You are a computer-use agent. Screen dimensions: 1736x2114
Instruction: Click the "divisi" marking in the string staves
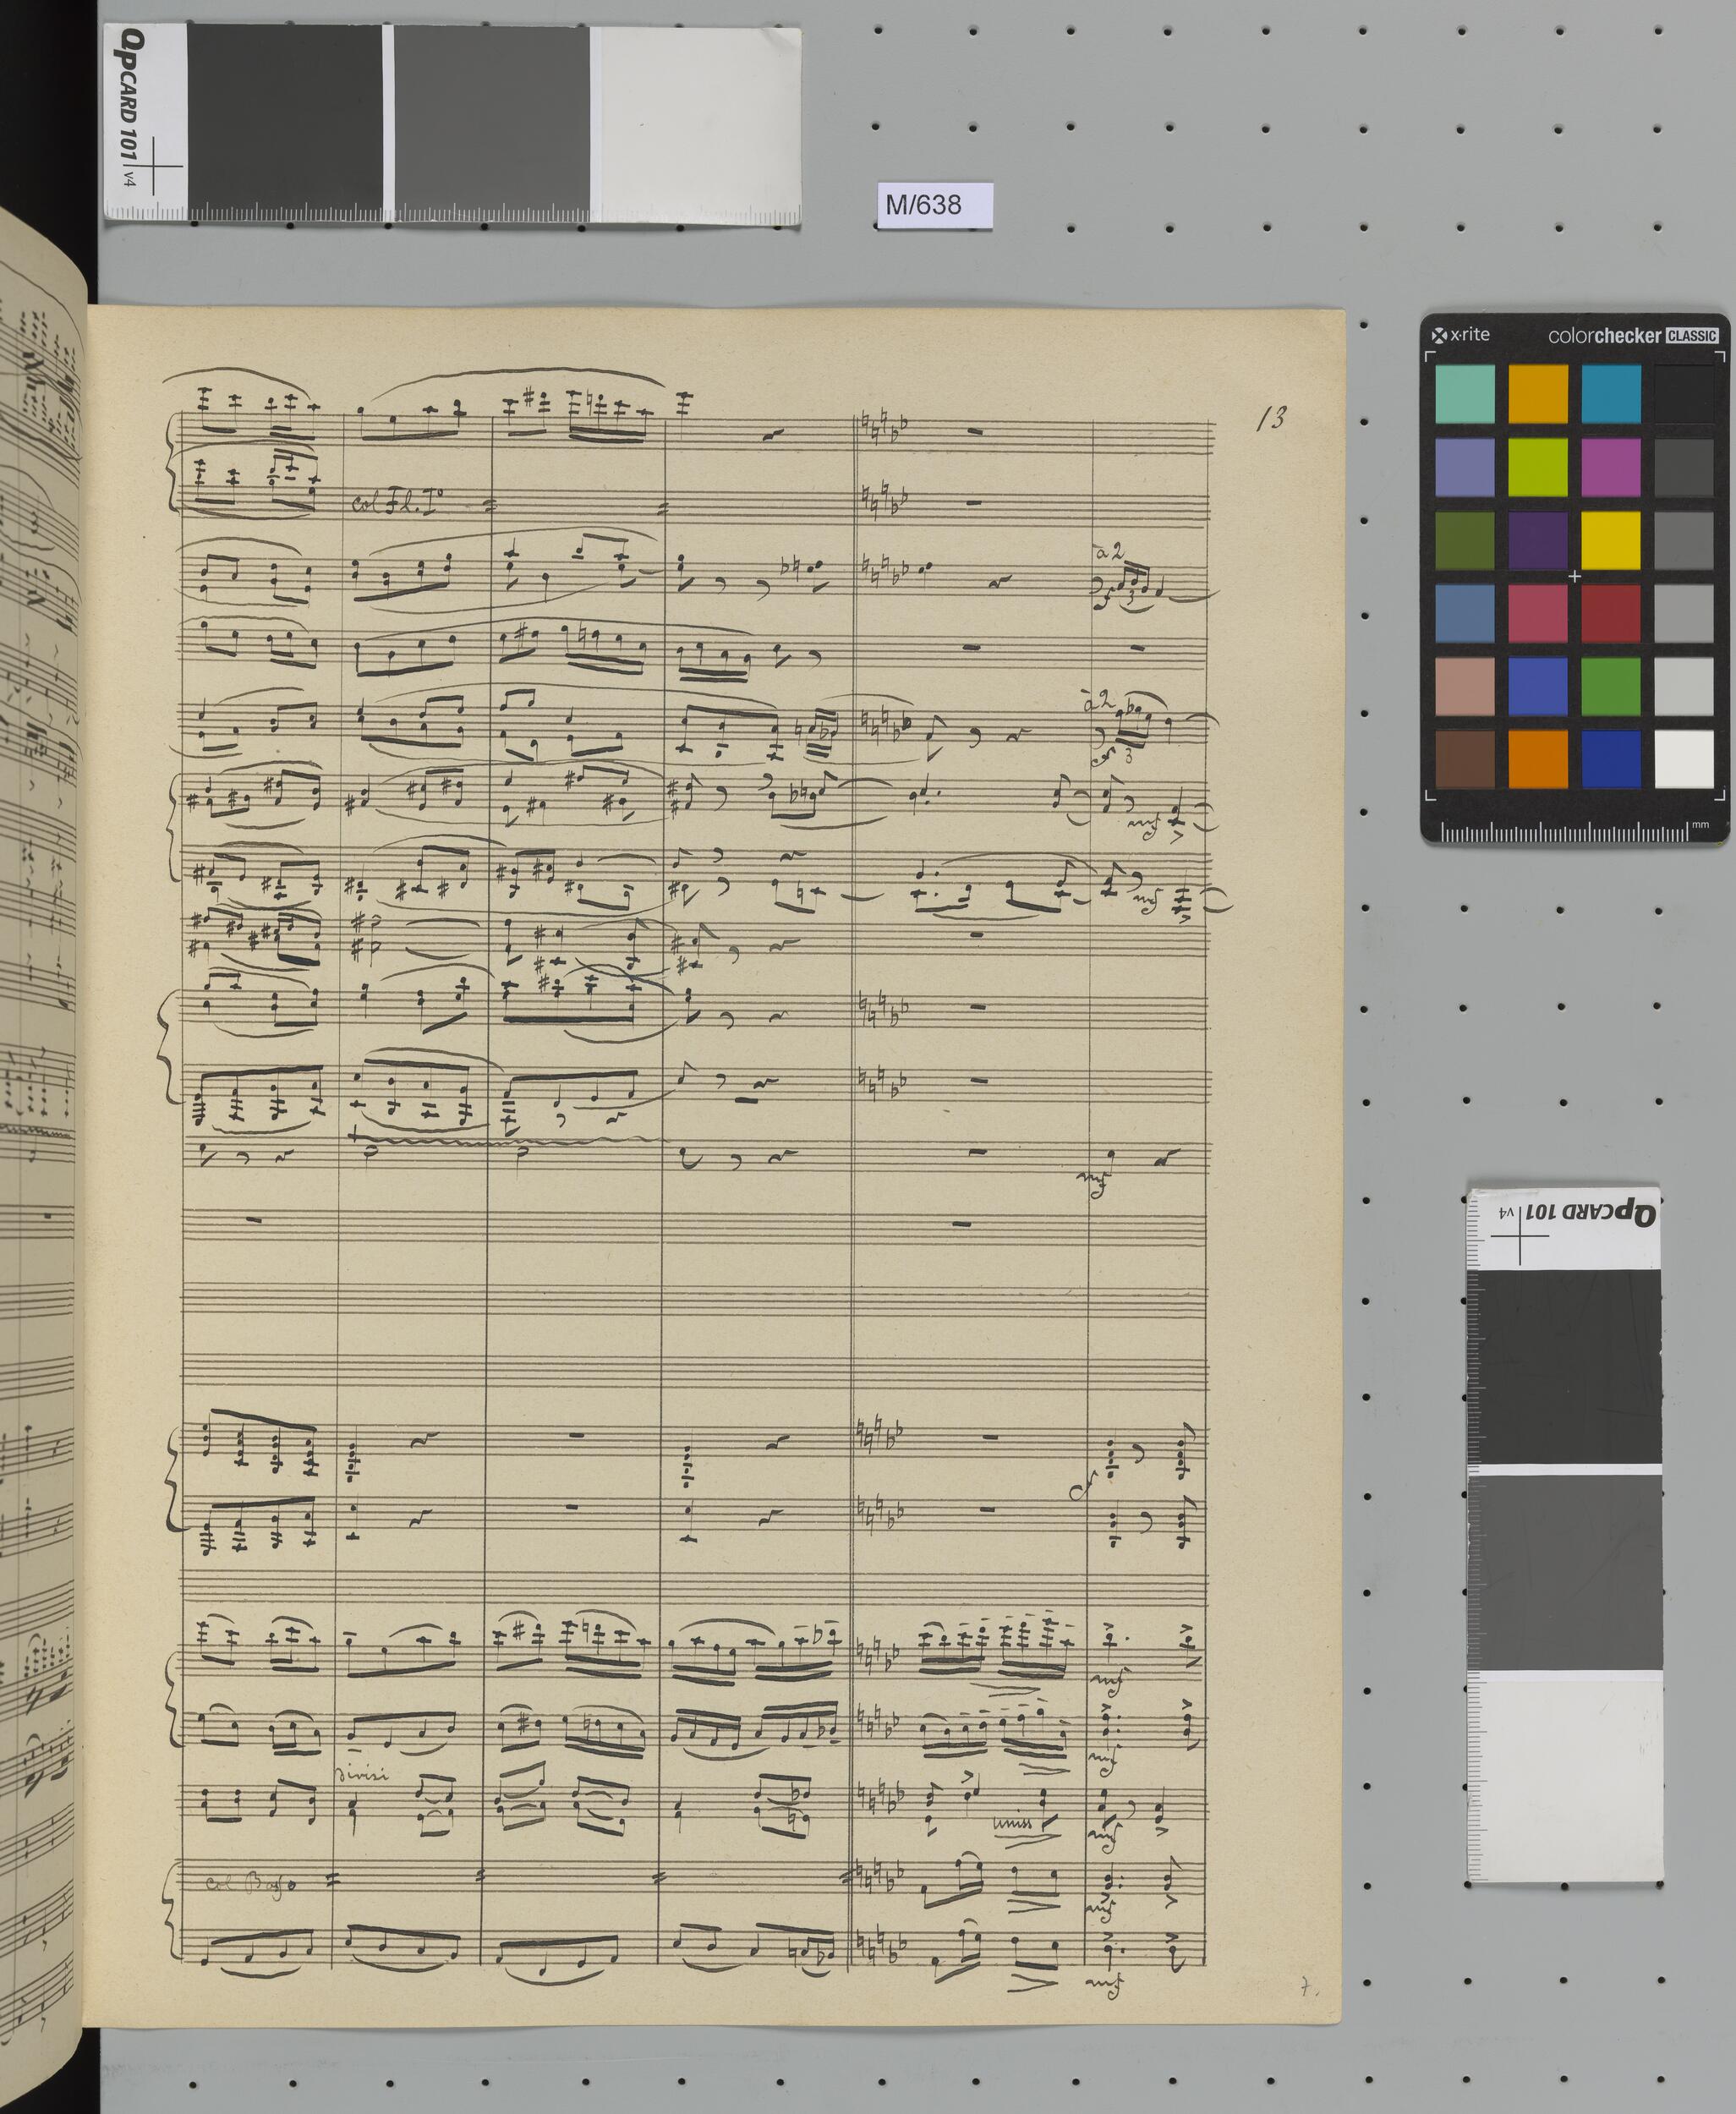click(362, 1773)
